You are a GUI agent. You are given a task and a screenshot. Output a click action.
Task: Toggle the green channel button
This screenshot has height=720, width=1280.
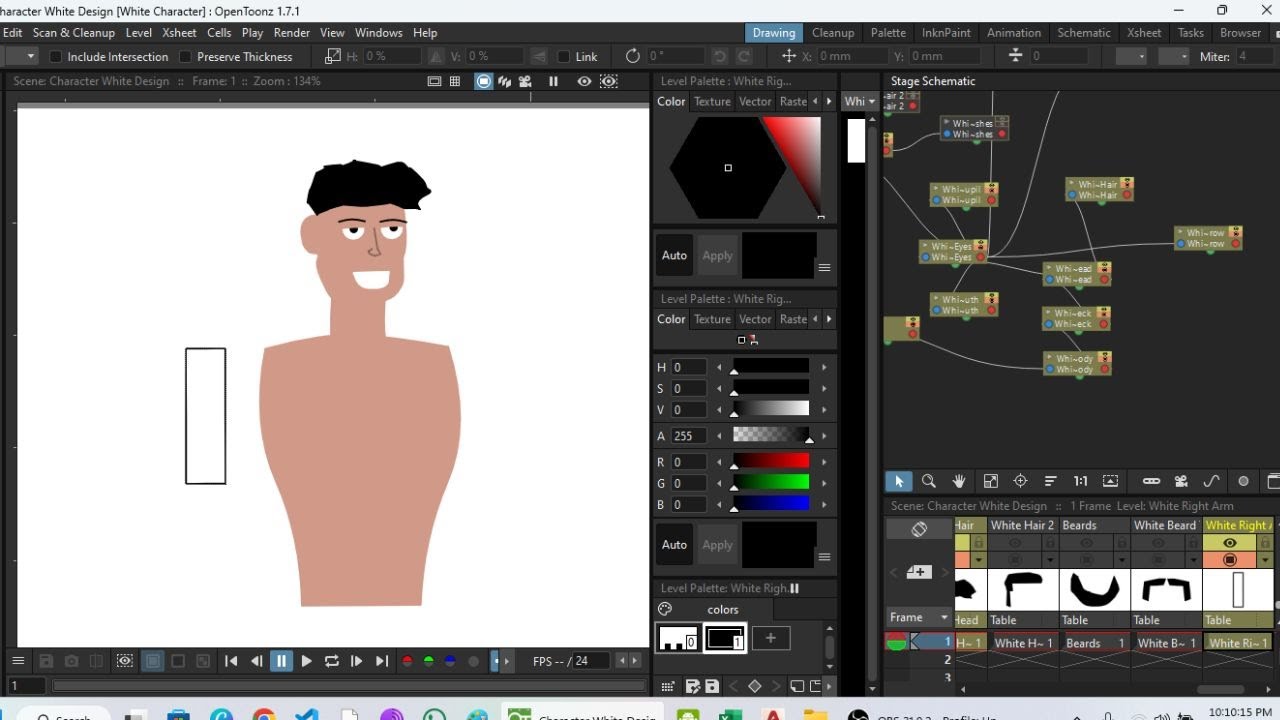click(429, 661)
